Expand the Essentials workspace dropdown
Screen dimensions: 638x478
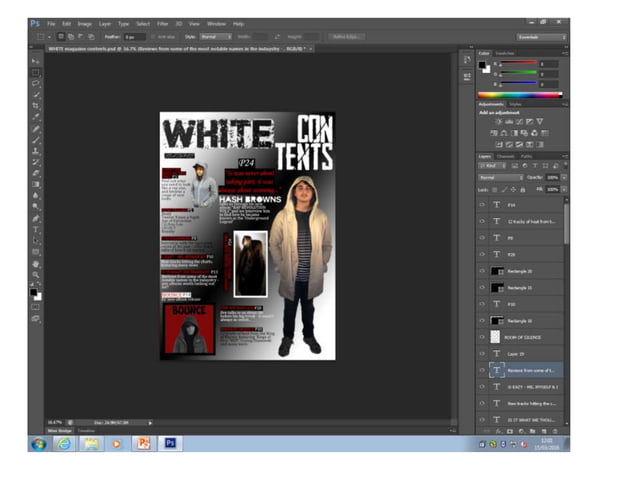pyautogui.click(x=541, y=36)
